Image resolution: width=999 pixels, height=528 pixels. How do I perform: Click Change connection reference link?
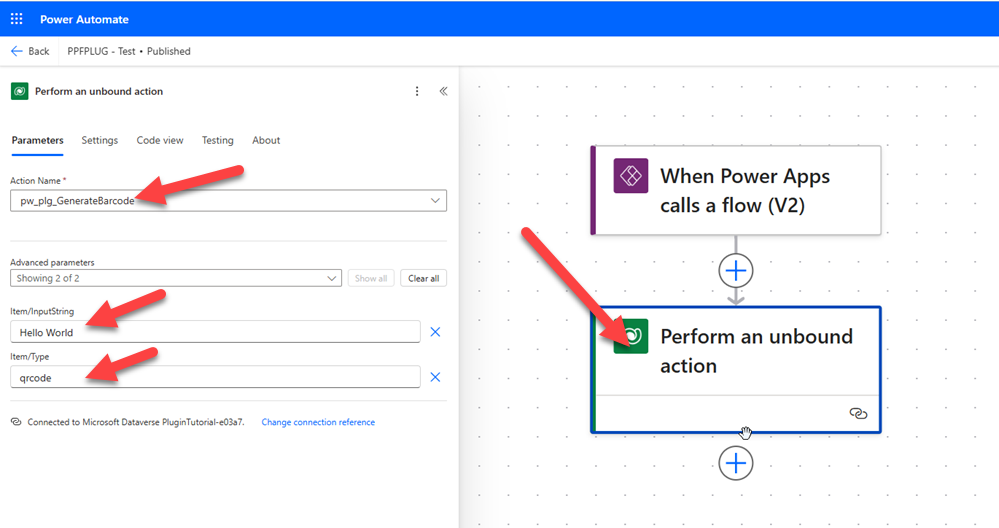pyautogui.click(x=318, y=422)
